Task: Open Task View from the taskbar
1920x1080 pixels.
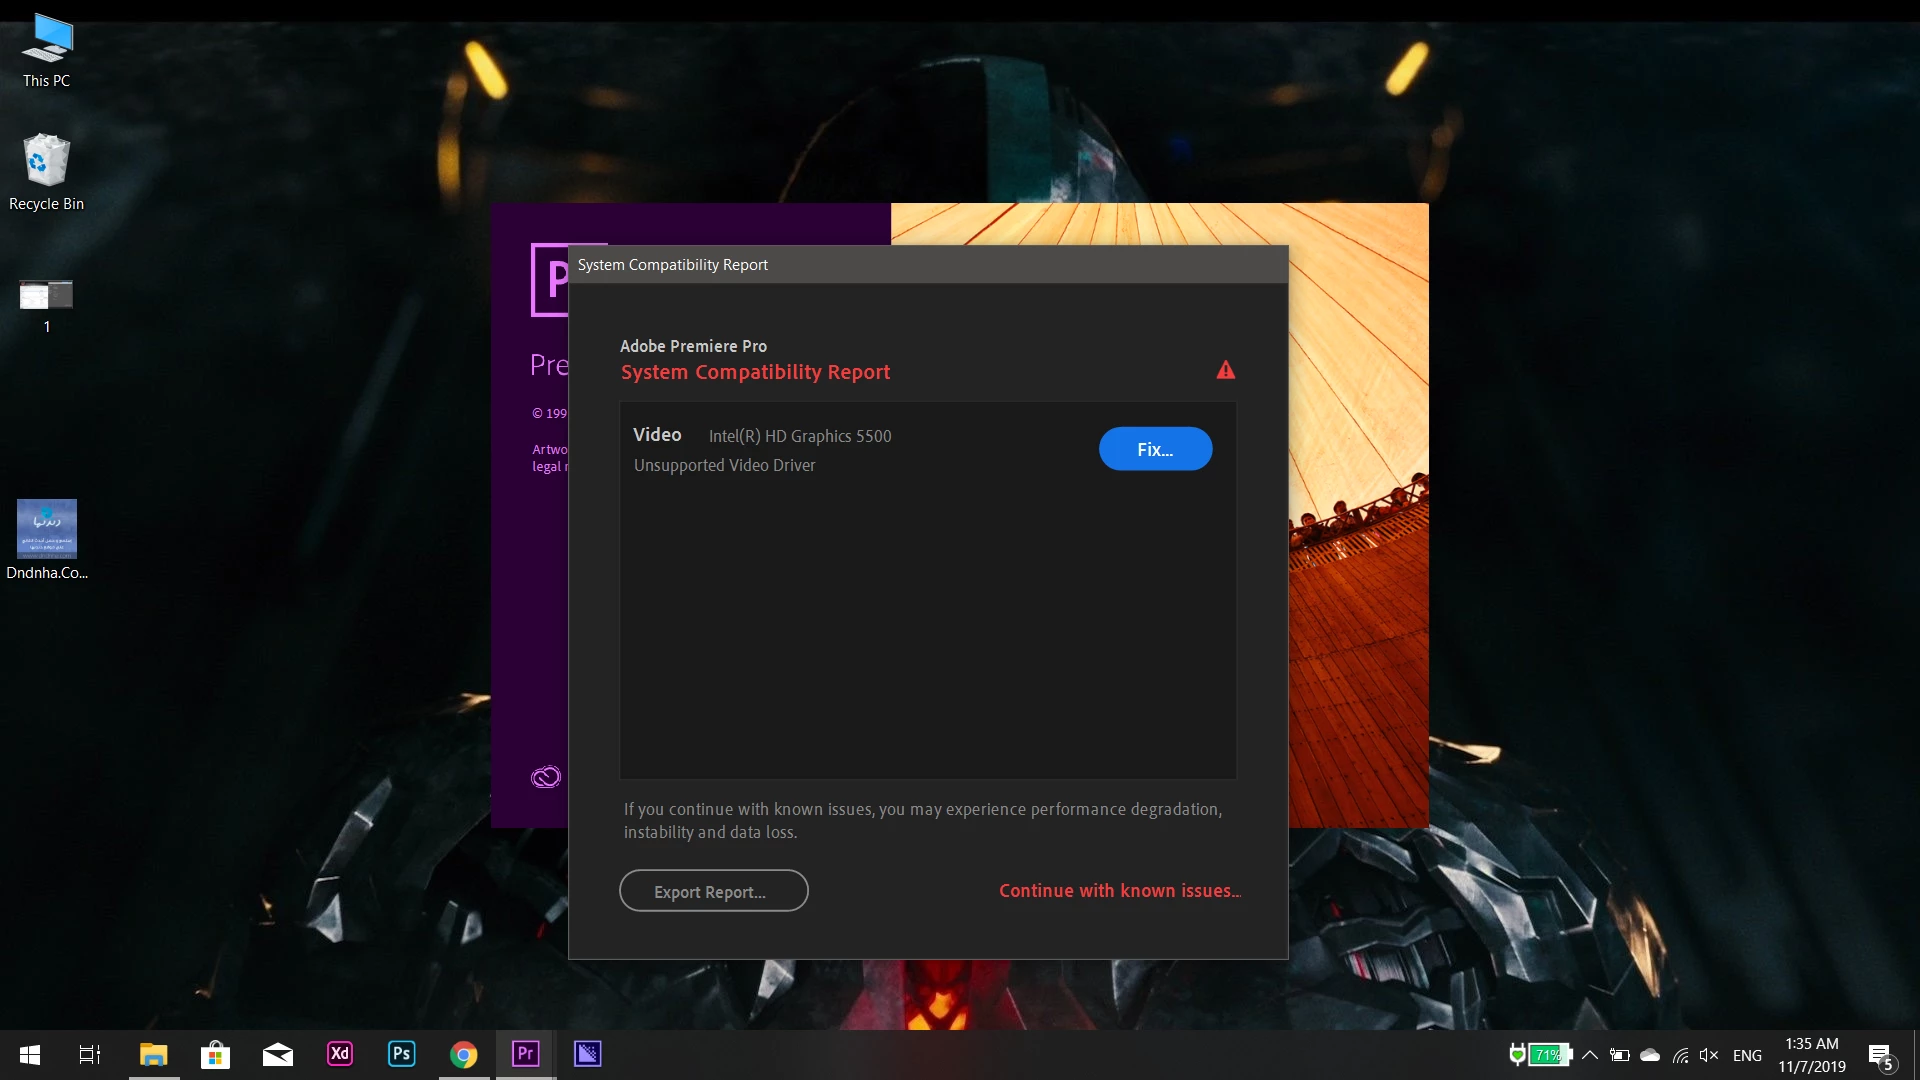Action: coord(90,1054)
